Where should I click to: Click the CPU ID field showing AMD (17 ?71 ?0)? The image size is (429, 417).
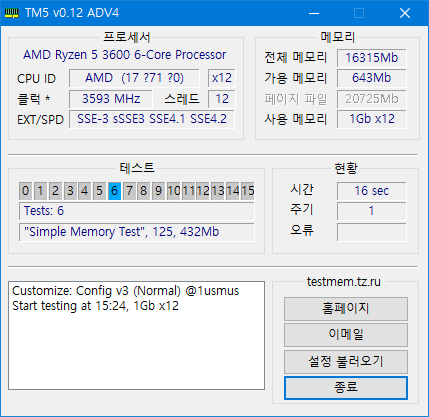tap(134, 78)
